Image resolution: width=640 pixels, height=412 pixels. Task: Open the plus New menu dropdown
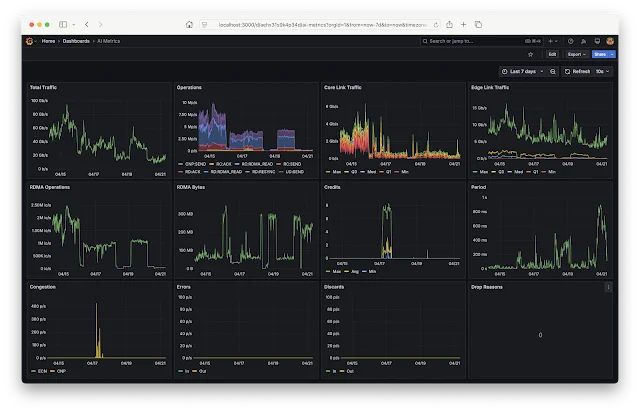pos(553,41)
